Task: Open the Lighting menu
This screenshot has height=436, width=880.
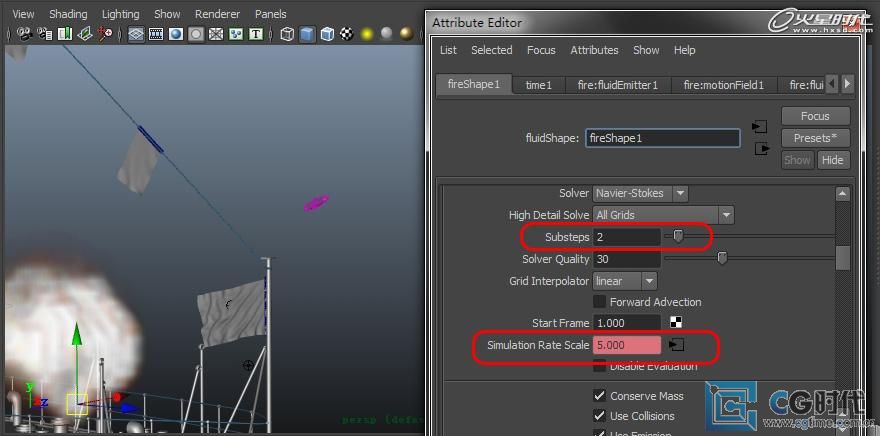Action: point(120,14)
